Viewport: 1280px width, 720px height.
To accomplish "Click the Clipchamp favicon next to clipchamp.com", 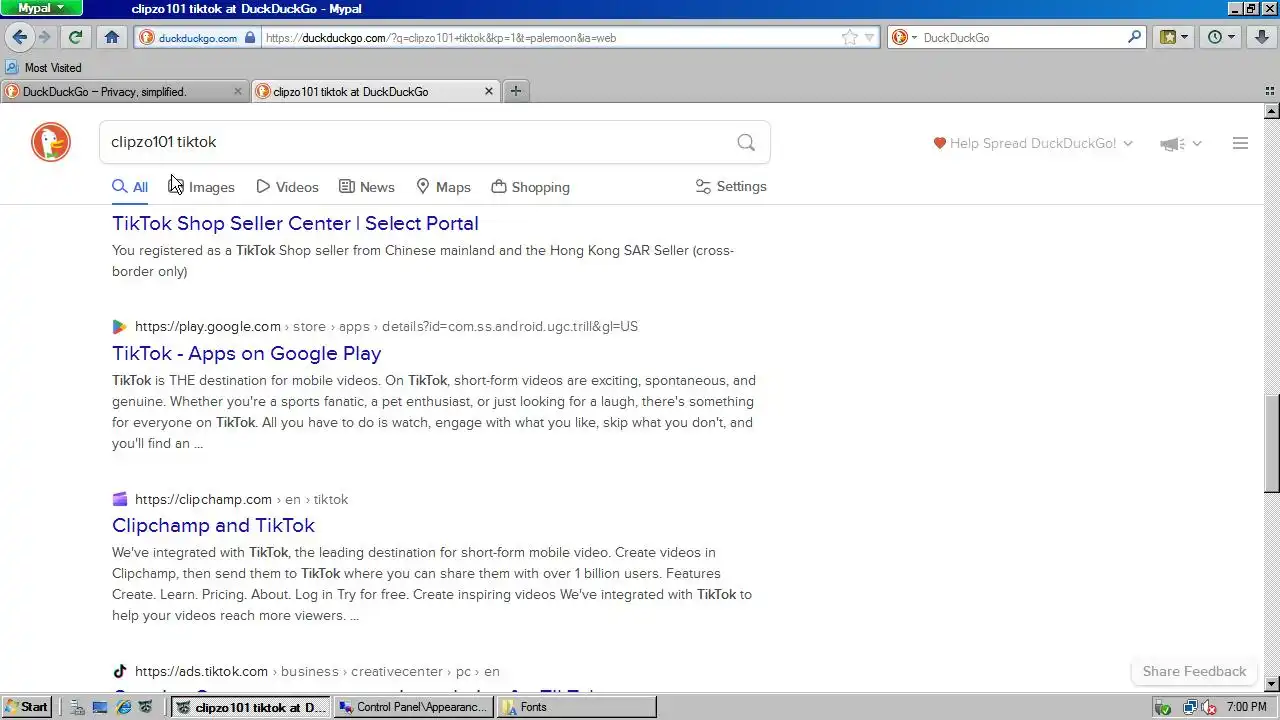I will point(120,499).
